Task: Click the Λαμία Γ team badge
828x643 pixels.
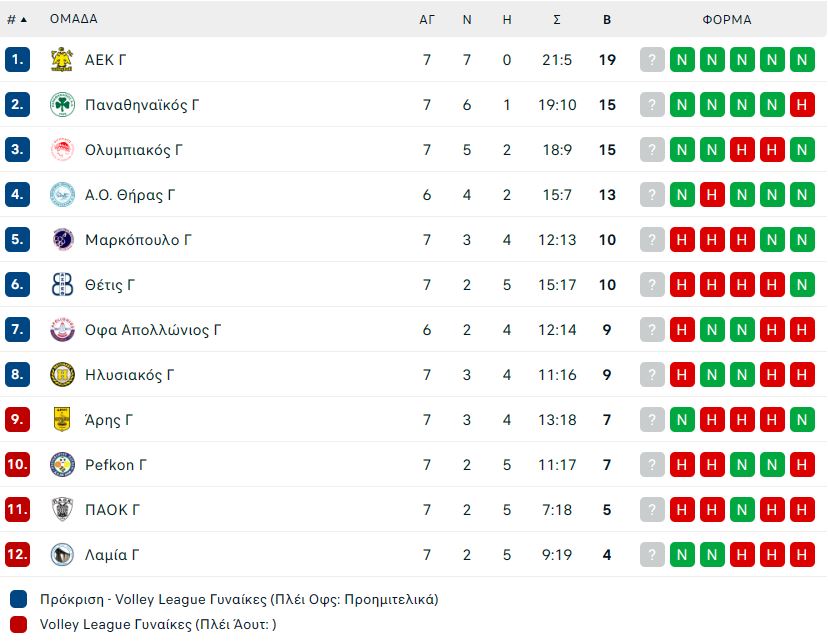Action: 62,555
